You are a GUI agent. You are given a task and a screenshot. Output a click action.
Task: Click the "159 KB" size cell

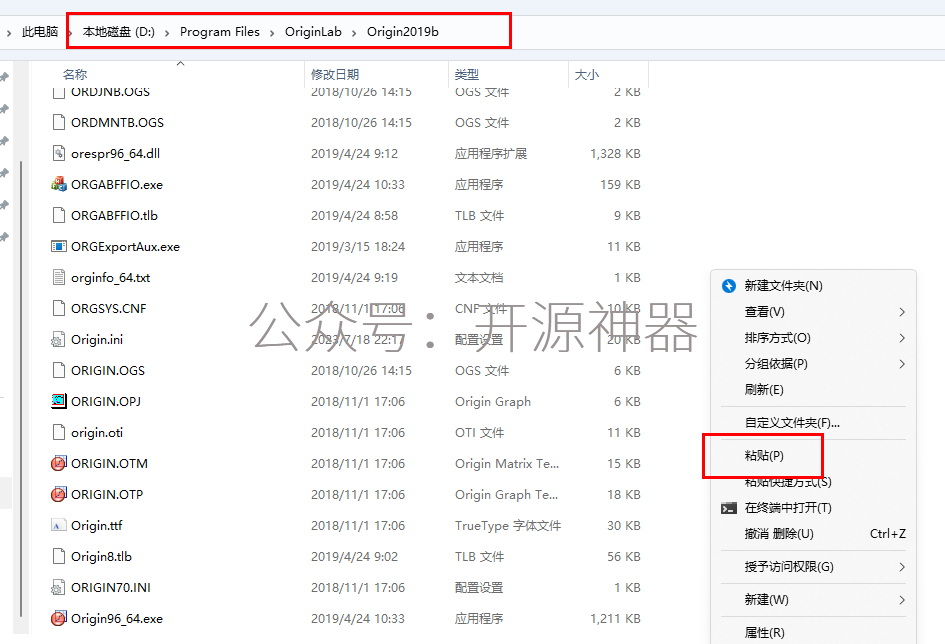tap(620, 184)
